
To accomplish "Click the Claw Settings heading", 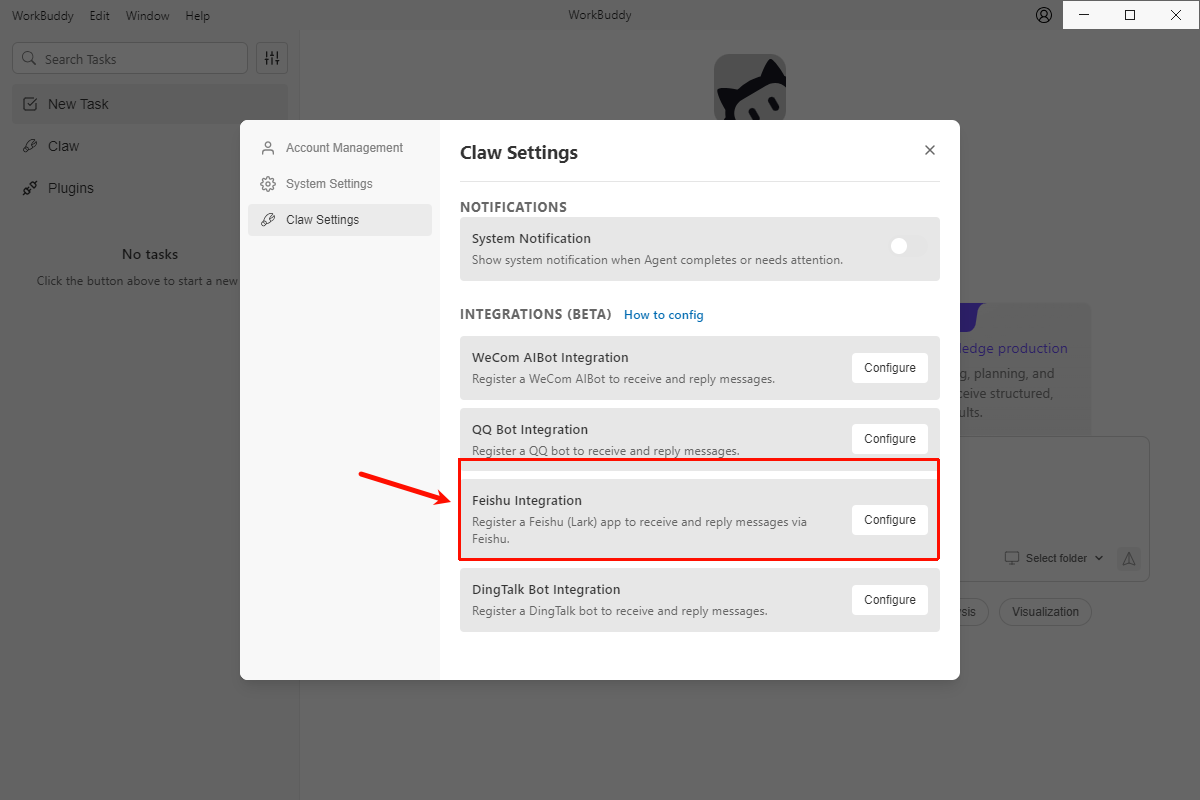I will pyautogui.click(x=519, y=153).
